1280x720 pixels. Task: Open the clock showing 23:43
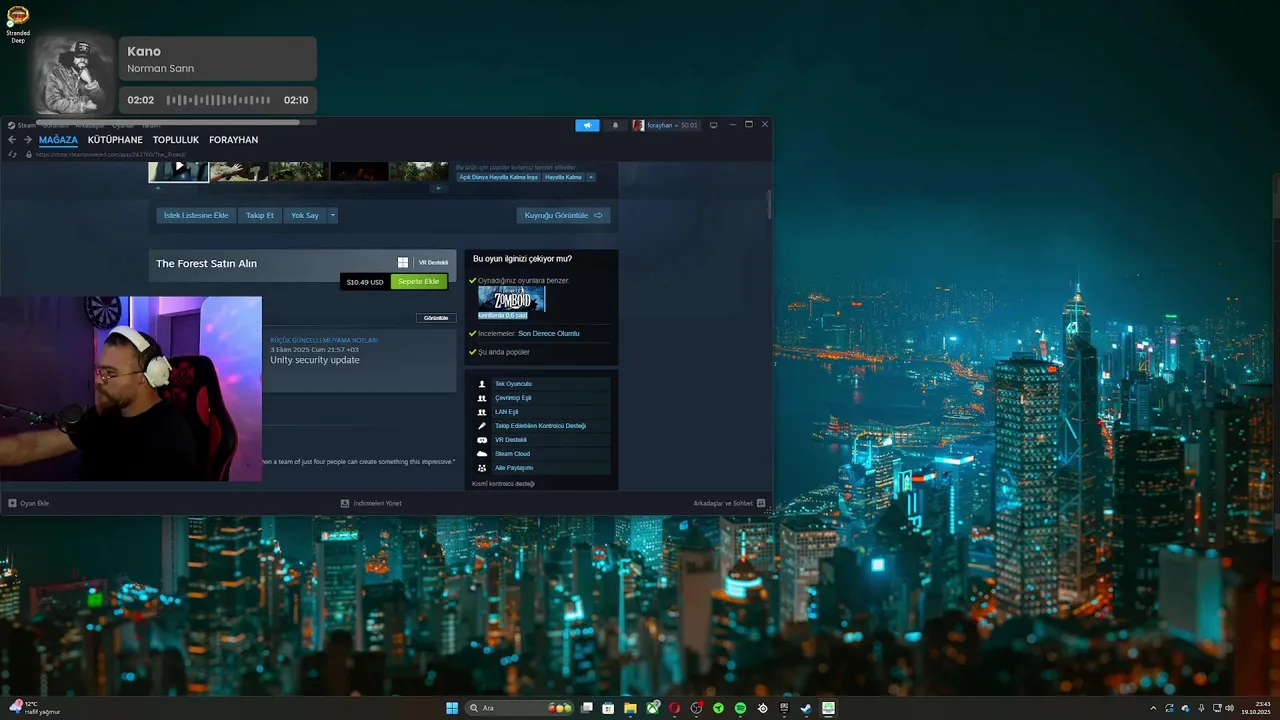pyautogui.click(x=1256, y=708)
